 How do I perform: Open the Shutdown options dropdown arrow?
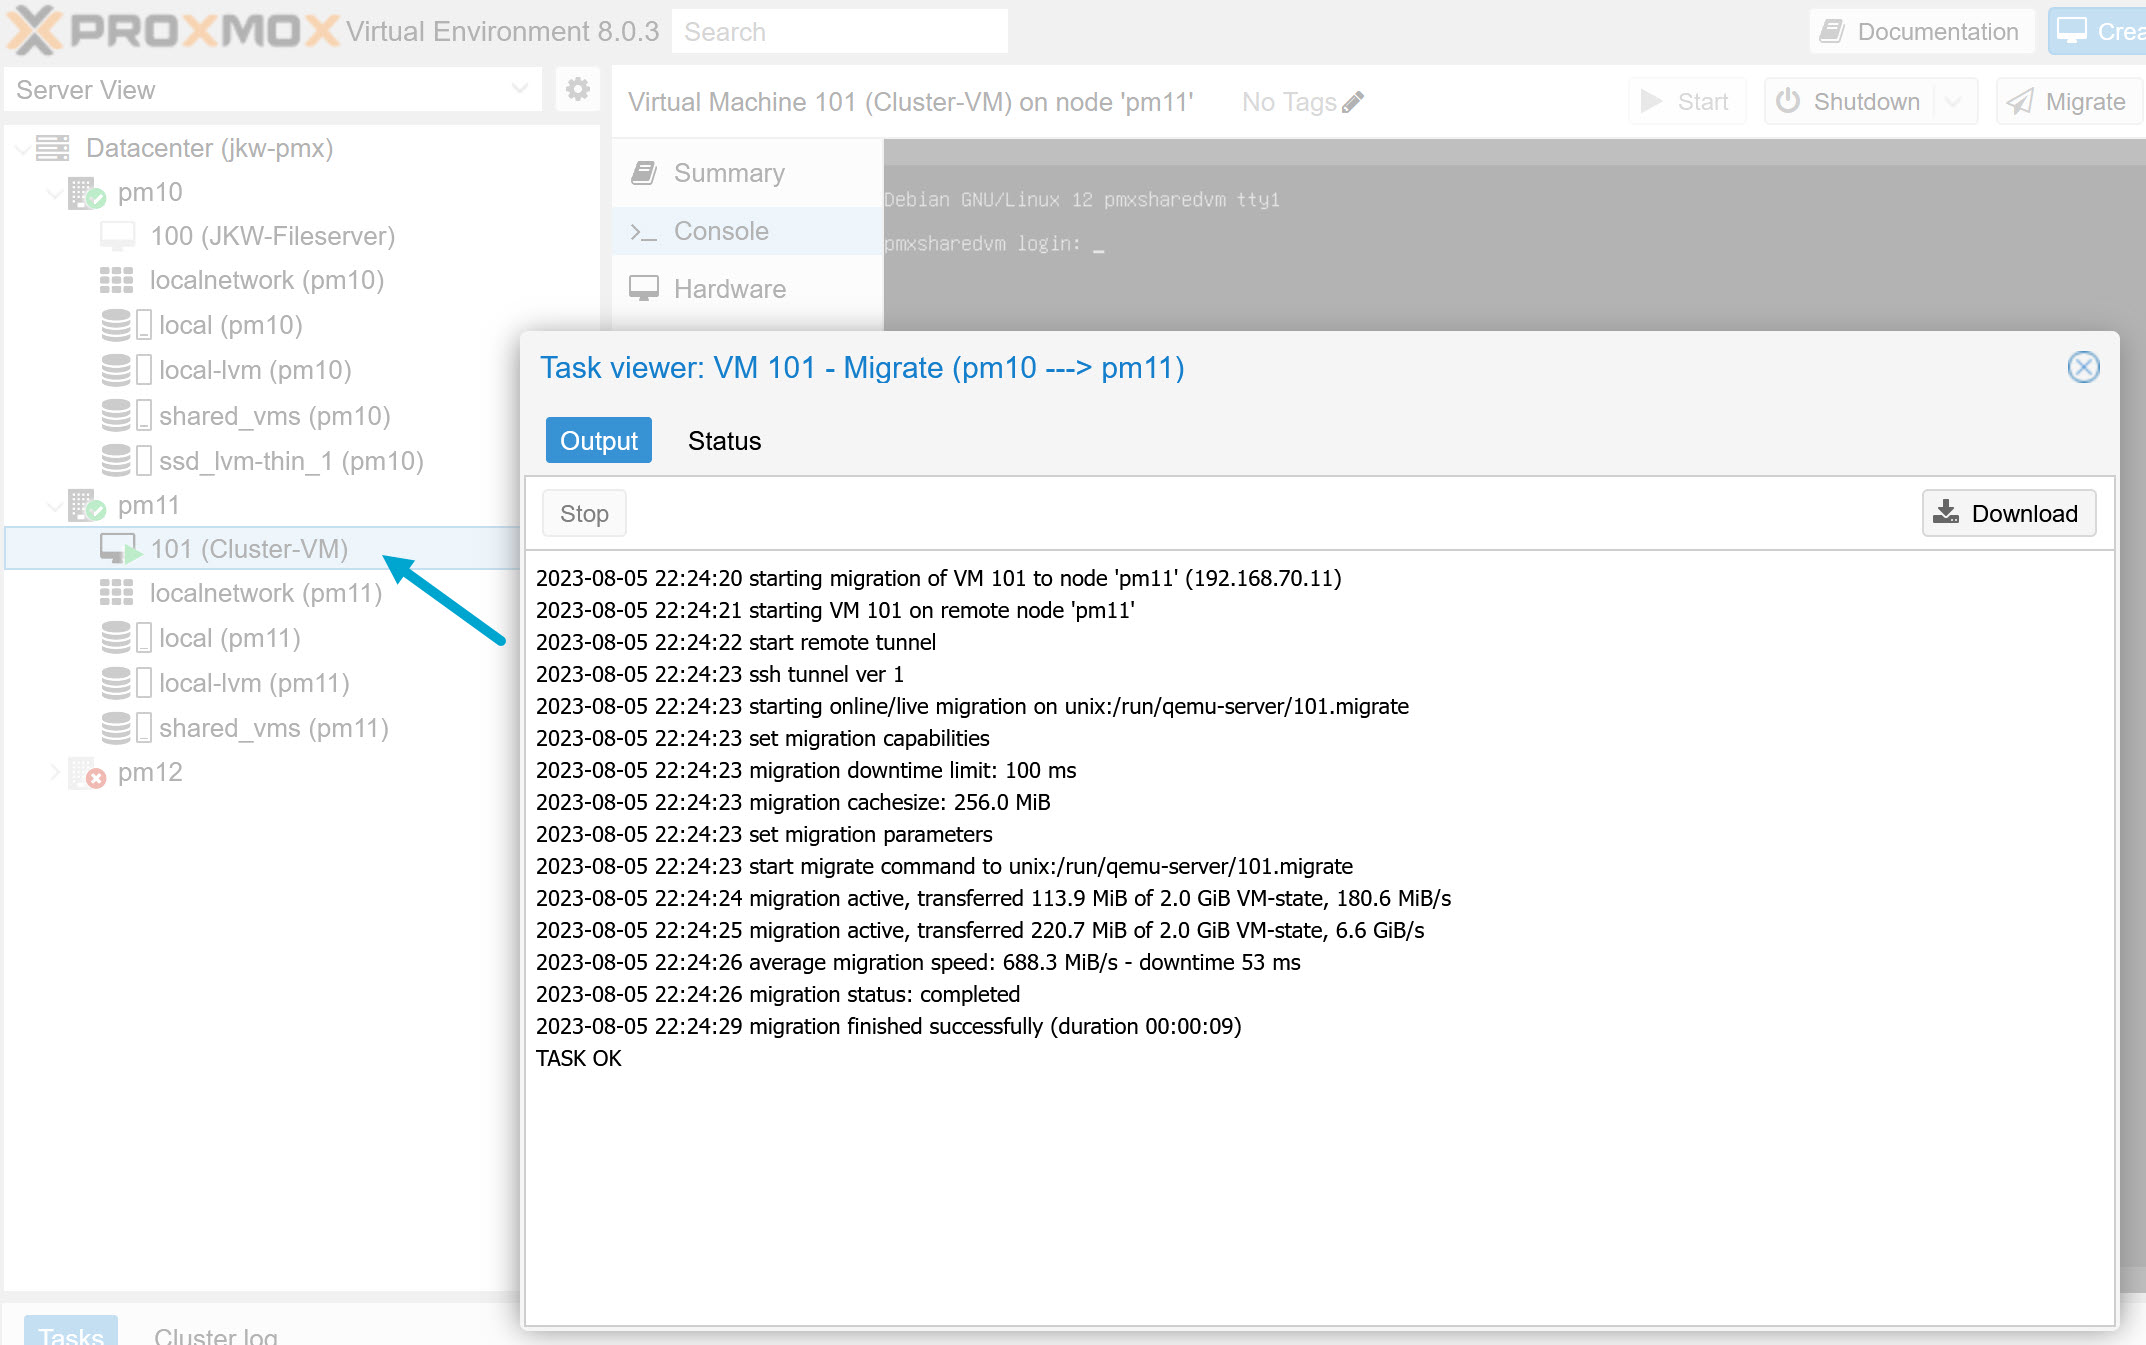pyautogui.click(x=1954, y=102)
